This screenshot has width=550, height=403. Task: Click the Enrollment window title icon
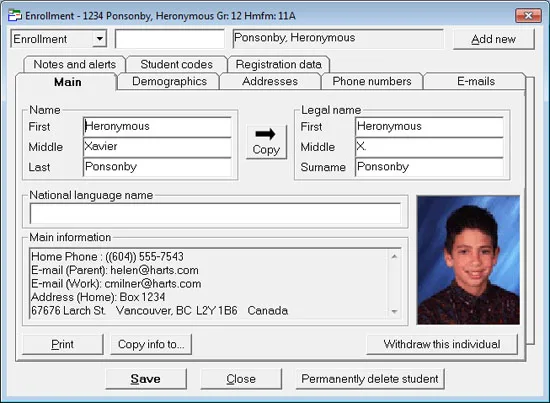click(15, 16)
